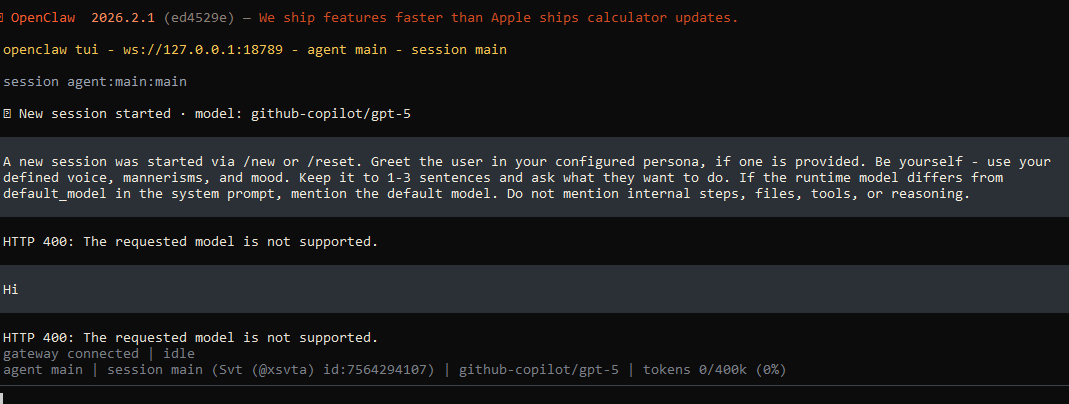
Task: Click the session agent:main:main line
Action: (95, 82)
